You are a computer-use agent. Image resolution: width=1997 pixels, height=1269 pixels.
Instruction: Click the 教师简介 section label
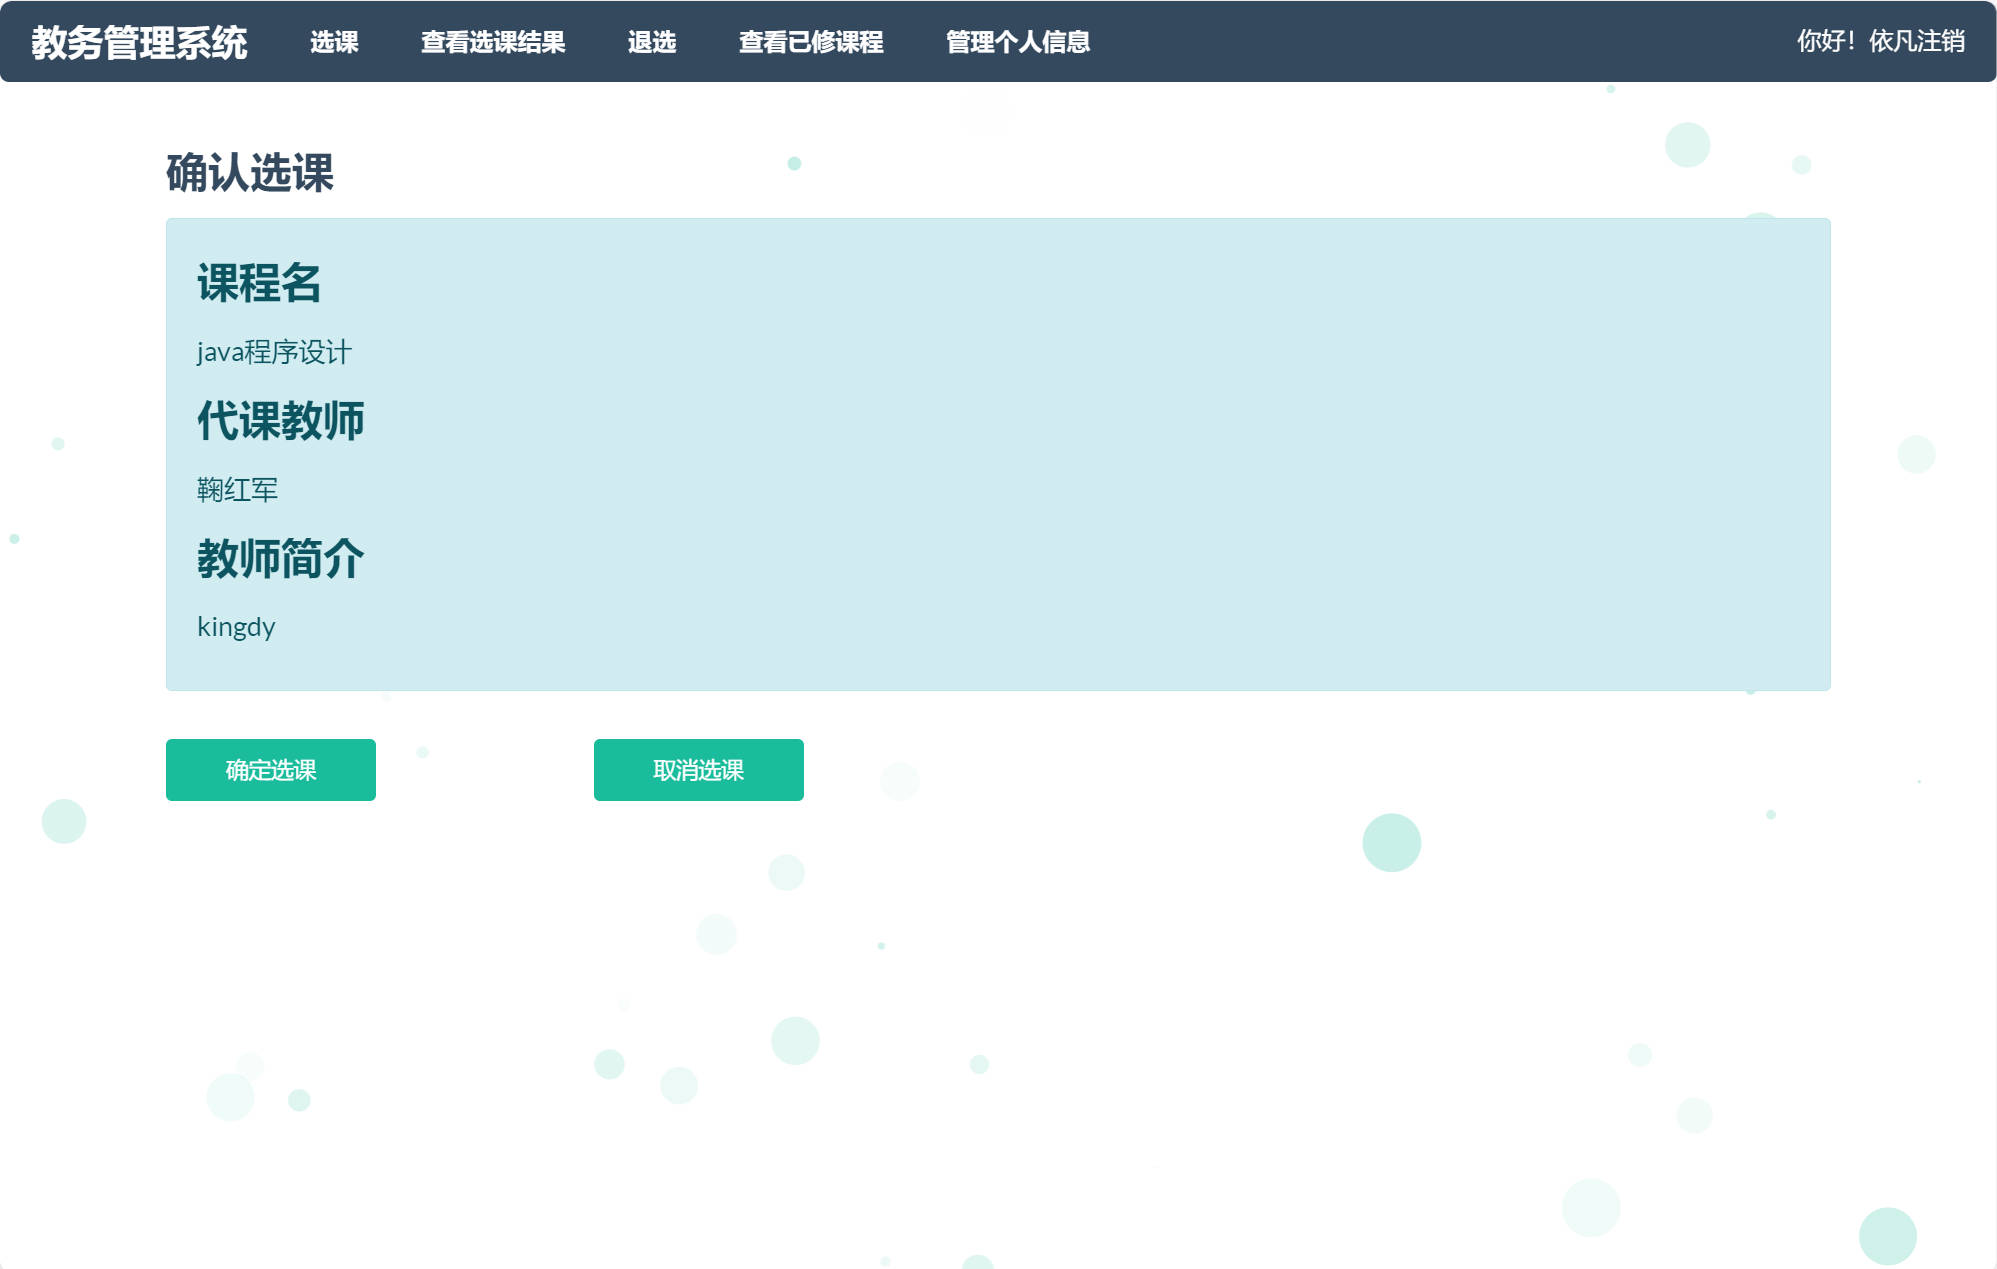281,558
